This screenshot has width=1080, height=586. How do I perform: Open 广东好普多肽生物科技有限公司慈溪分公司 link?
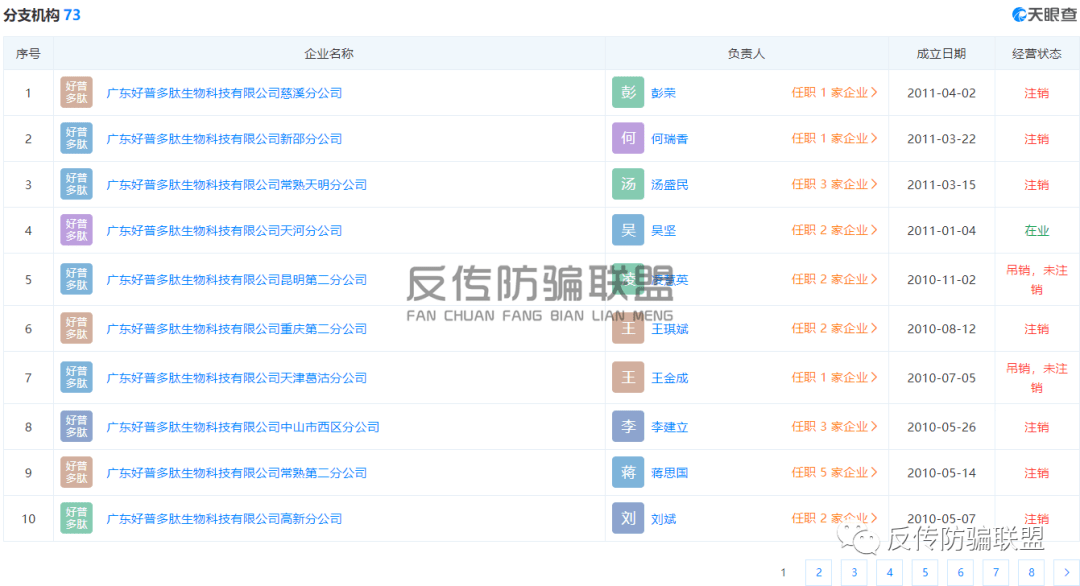[224, 93]
